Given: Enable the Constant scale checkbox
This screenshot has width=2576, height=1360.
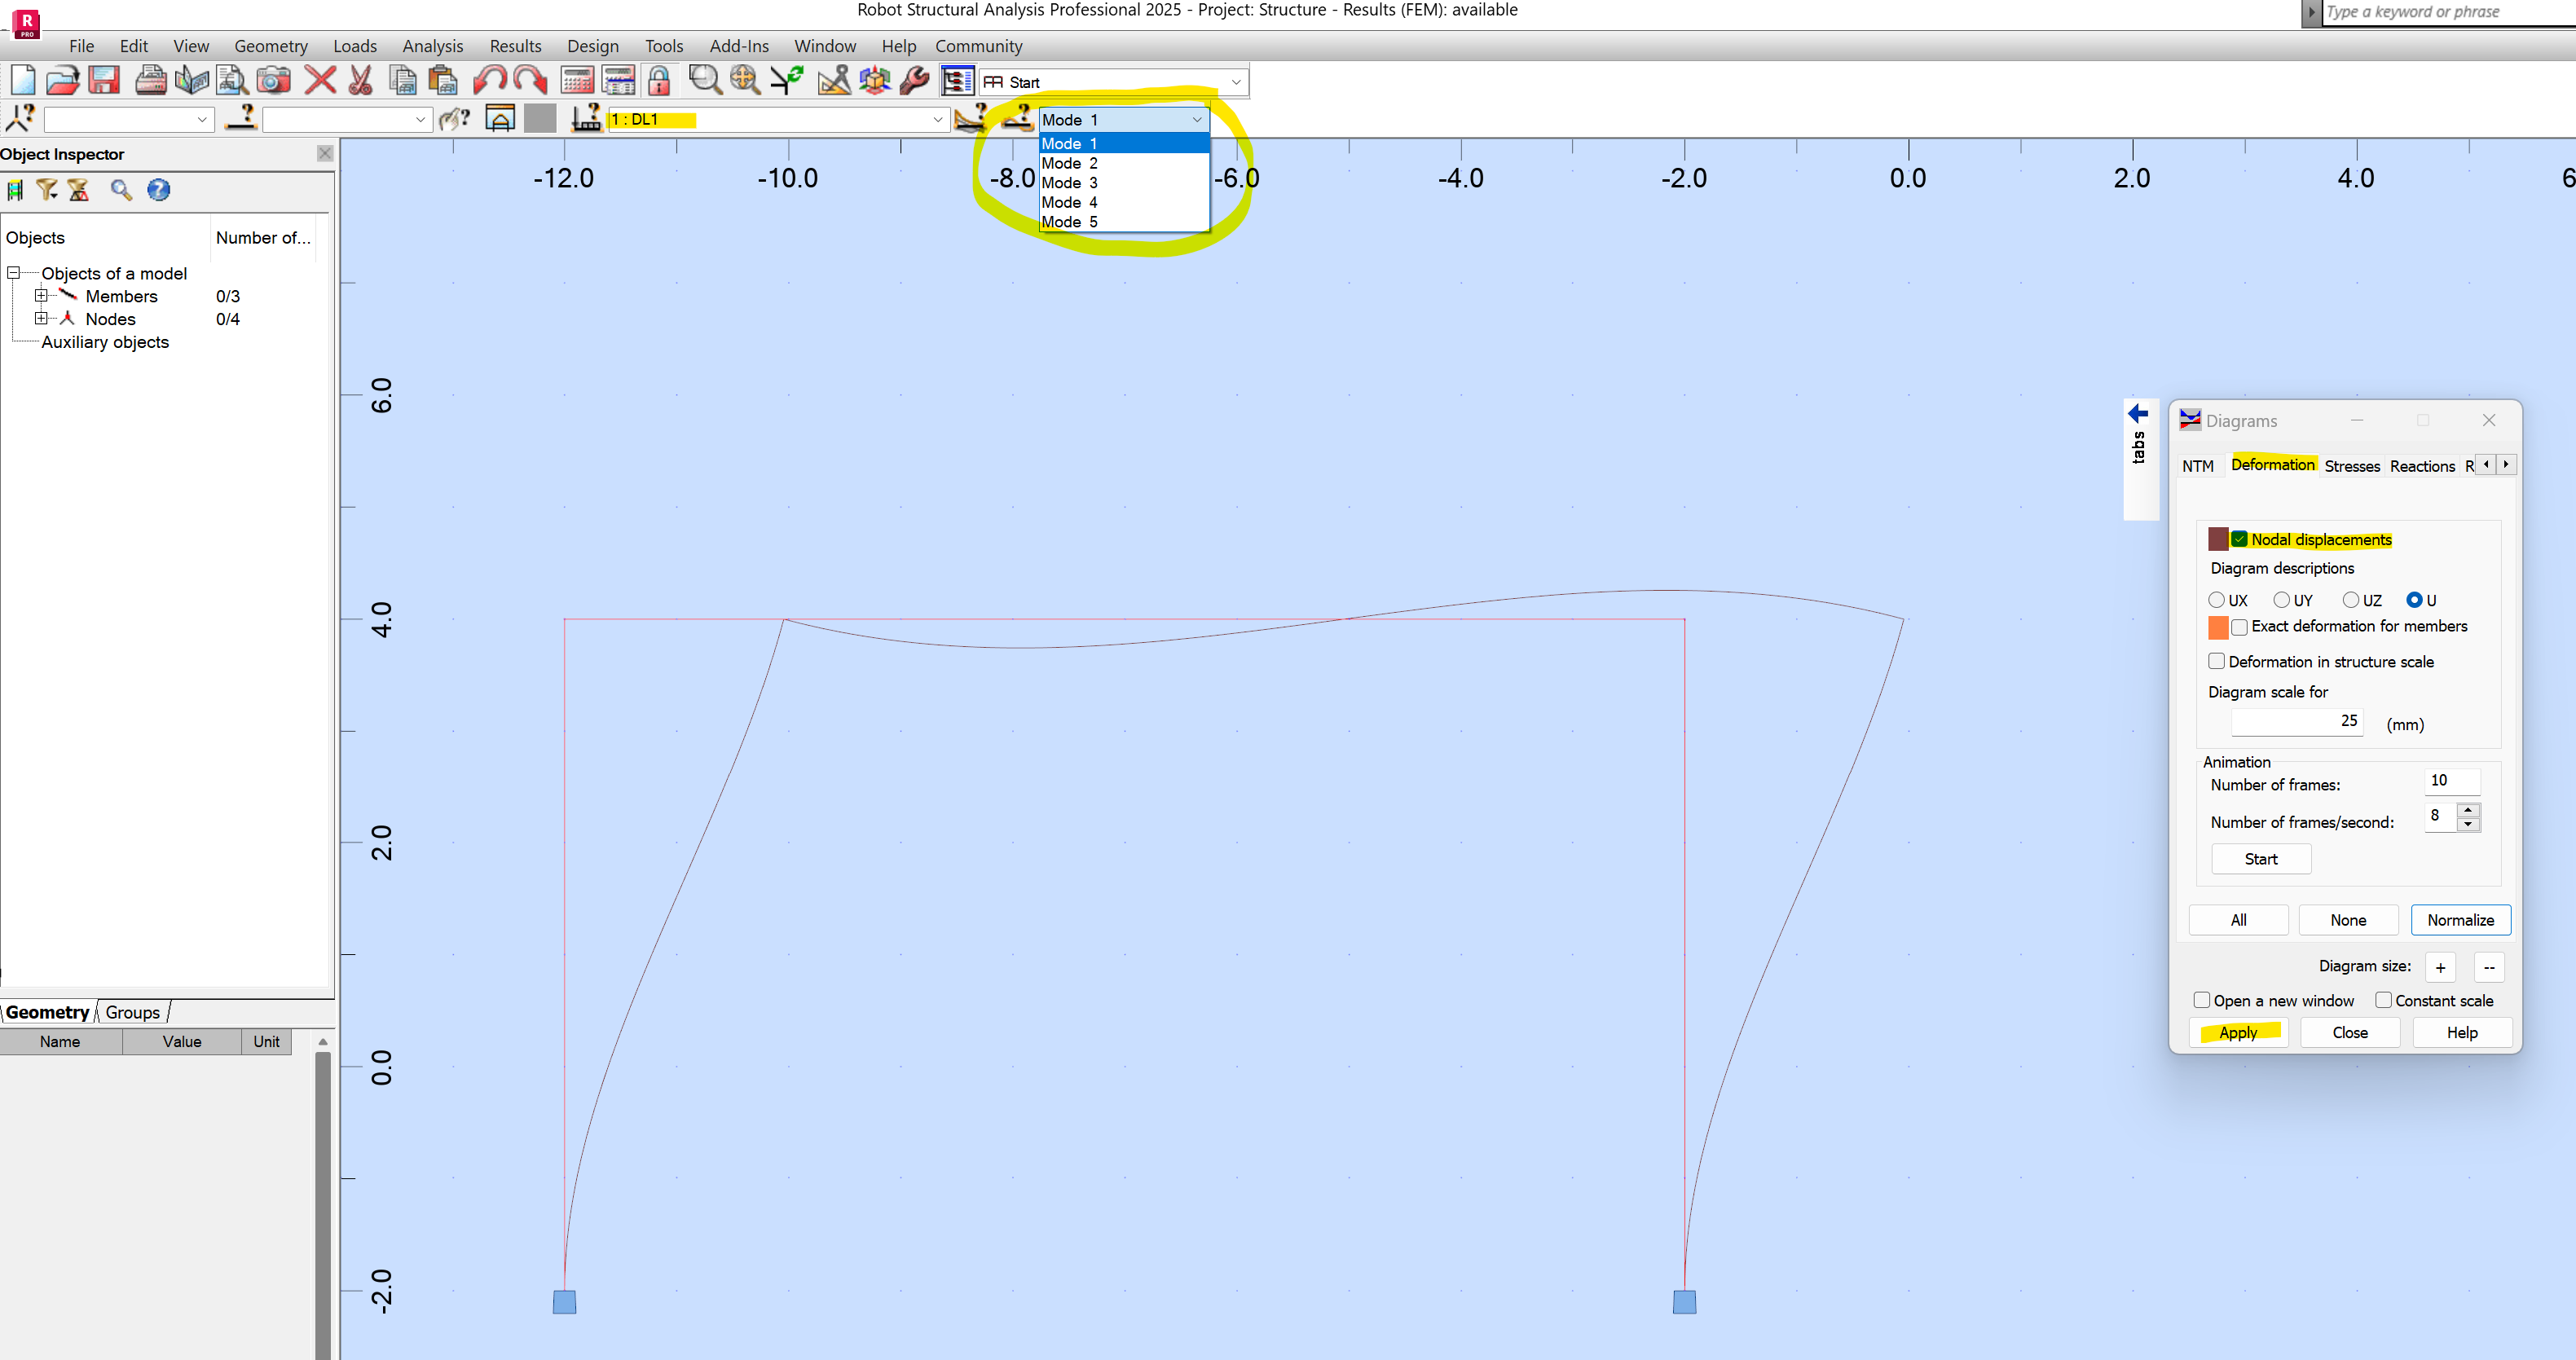Looking at the screenshot, I should [x=2384, y=1000].
